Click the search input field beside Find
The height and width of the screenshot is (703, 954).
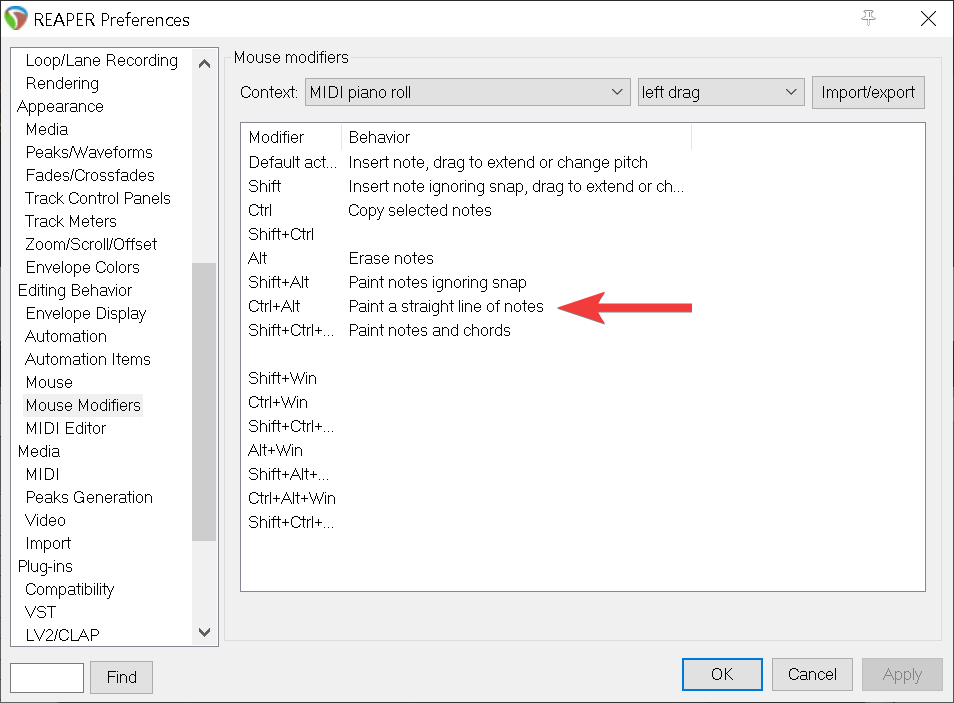(47, 677)
